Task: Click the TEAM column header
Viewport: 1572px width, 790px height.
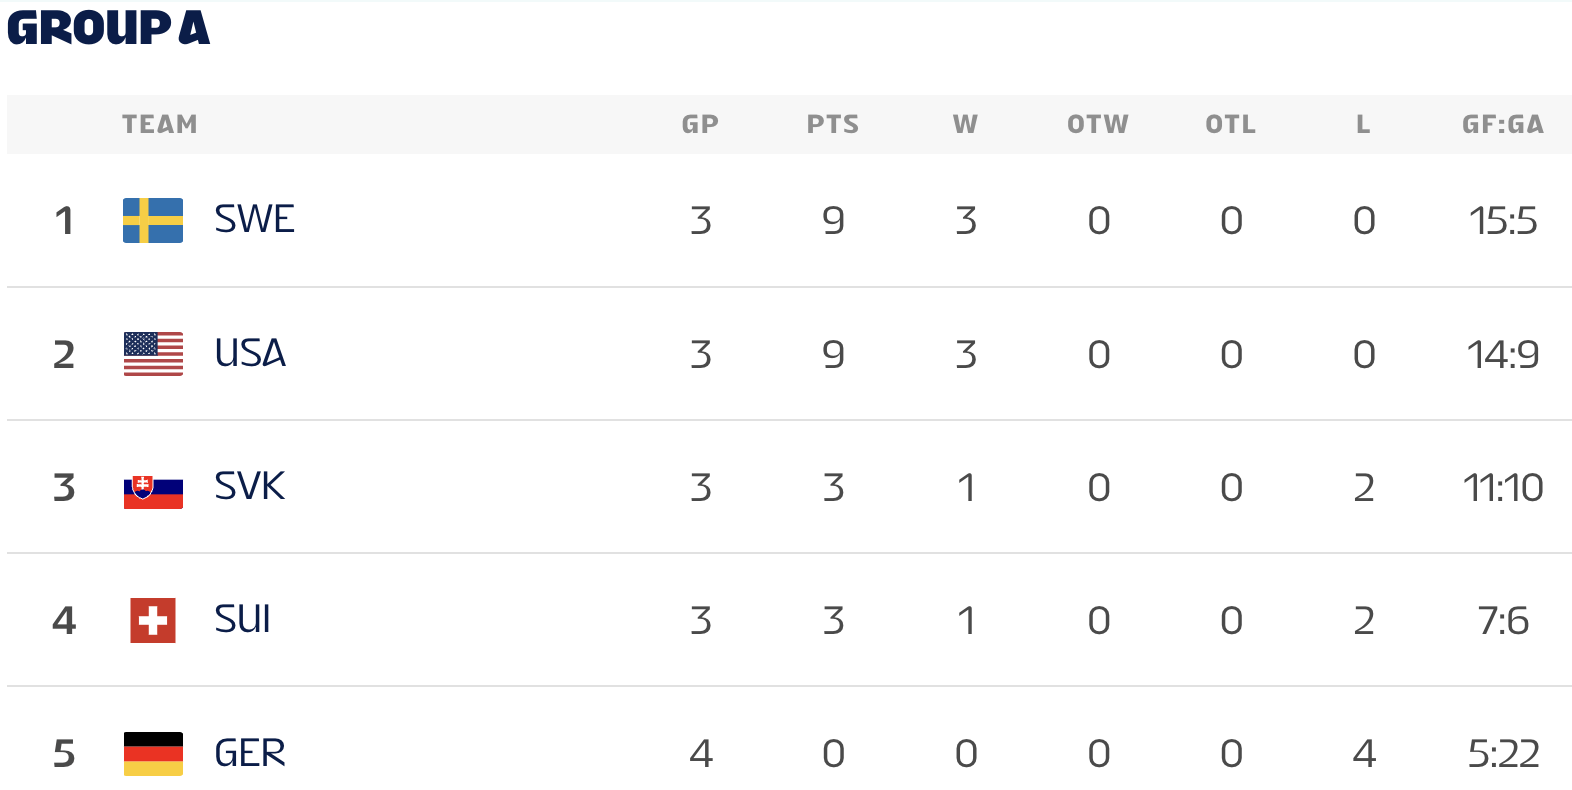Action: pos(160,125)
